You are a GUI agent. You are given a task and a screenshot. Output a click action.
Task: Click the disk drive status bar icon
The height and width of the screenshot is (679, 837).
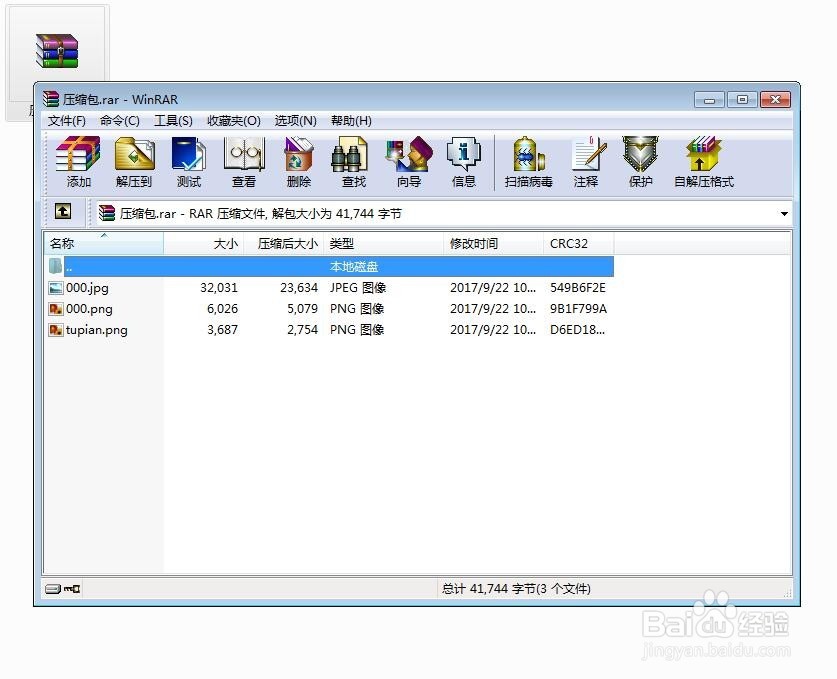pyautogui.click(x=53, y=589)
